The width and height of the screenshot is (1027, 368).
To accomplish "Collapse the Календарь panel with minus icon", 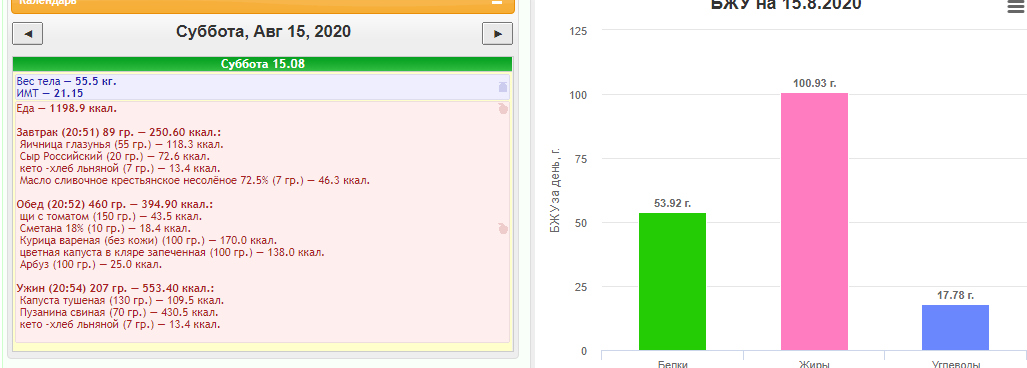I will pyautogui.click(x=497, y=3).
